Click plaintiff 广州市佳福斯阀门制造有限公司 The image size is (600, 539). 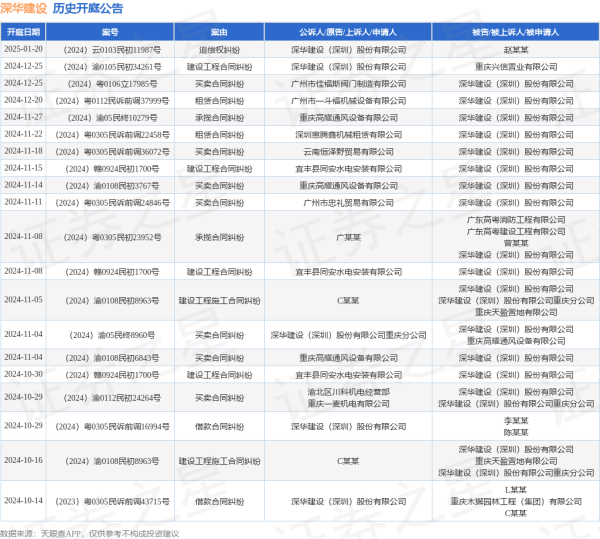348,84
